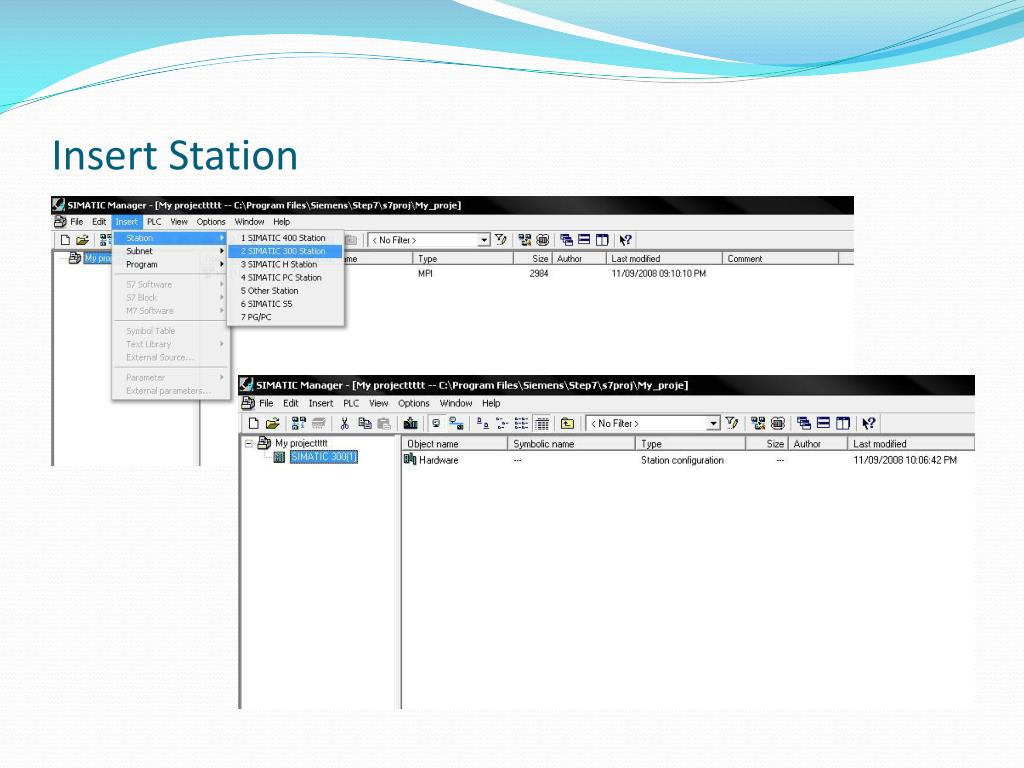
Task: Open Insert menu in lower window
Action: [x=321, y=404]
